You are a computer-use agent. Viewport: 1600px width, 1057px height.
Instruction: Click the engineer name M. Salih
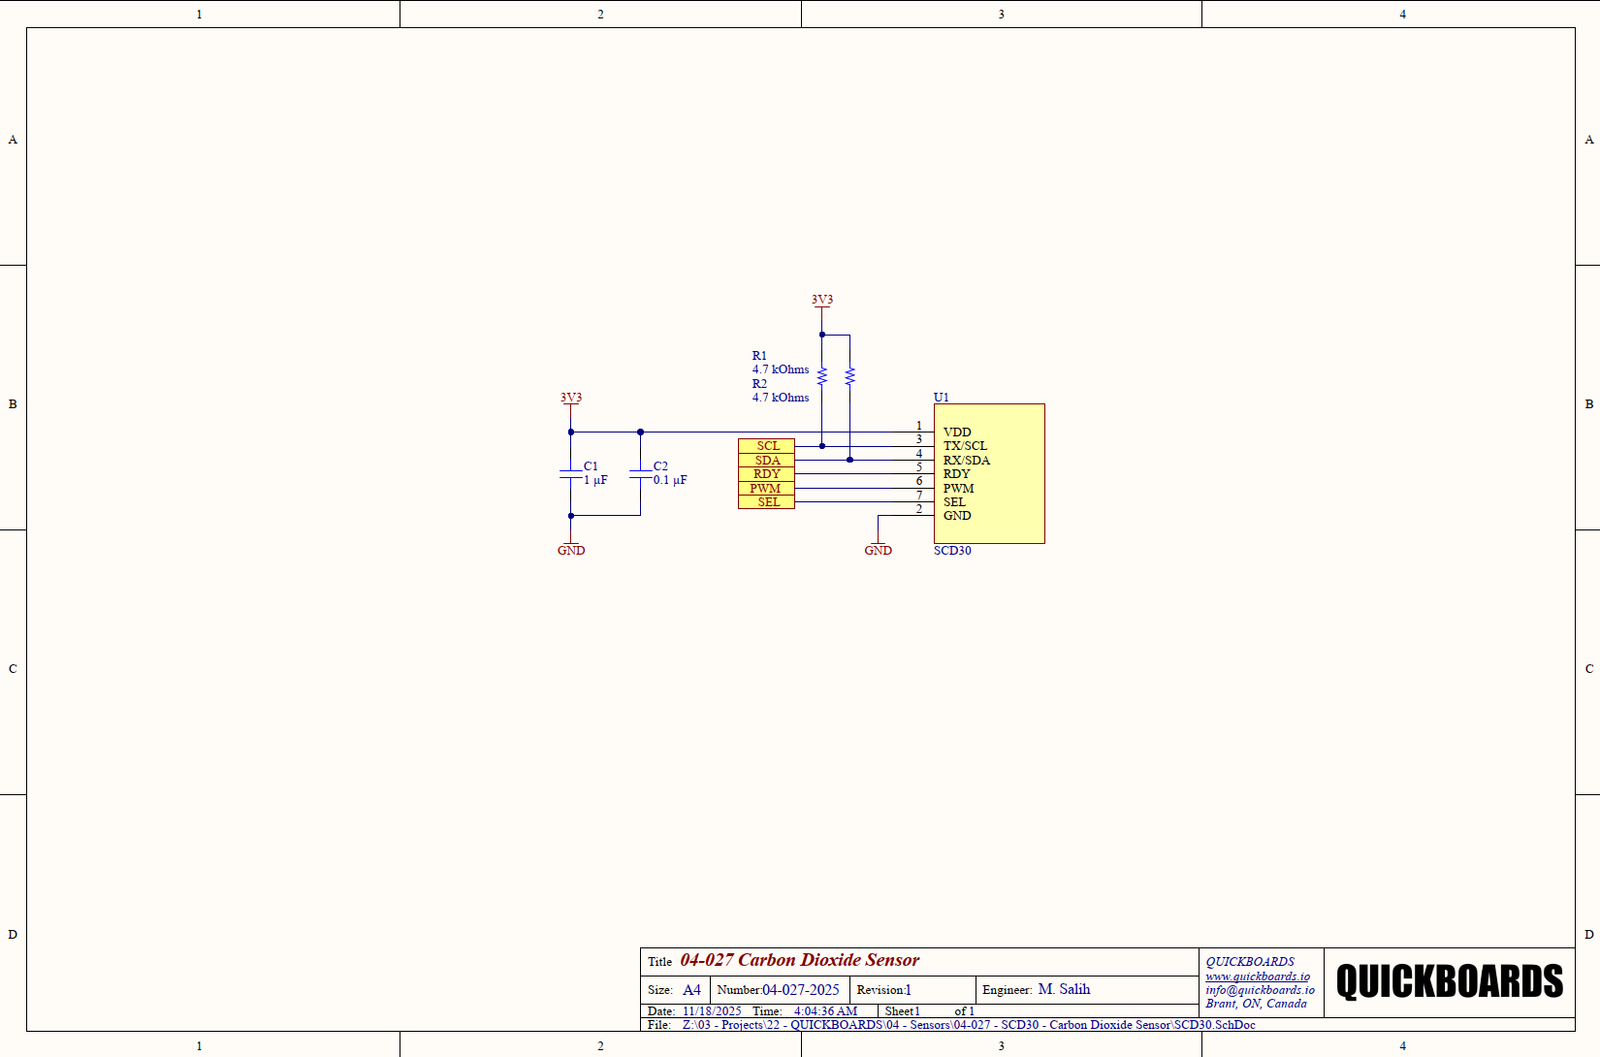coord(1064,989)
